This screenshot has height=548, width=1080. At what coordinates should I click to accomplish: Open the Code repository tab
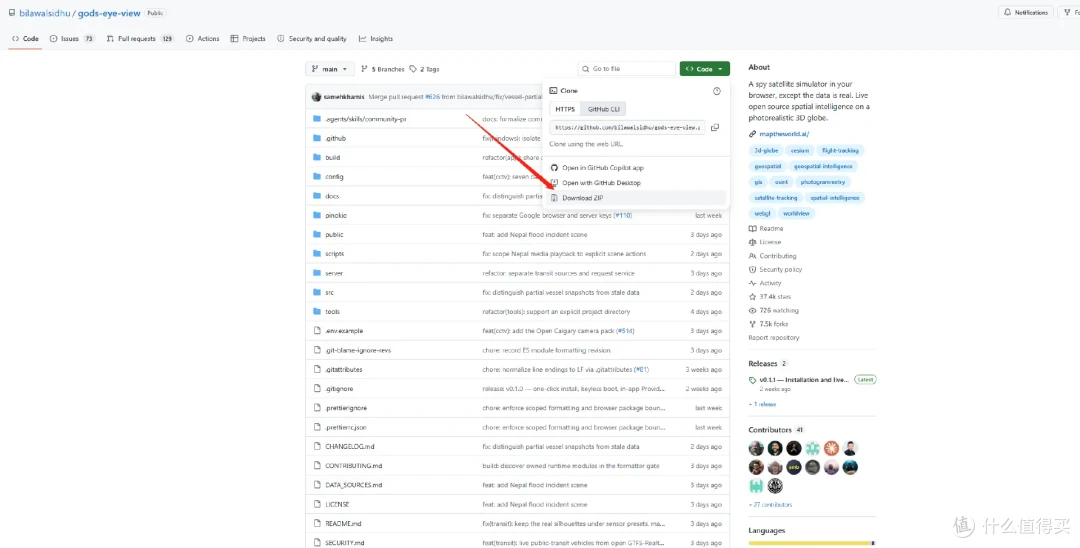[25, 39]
